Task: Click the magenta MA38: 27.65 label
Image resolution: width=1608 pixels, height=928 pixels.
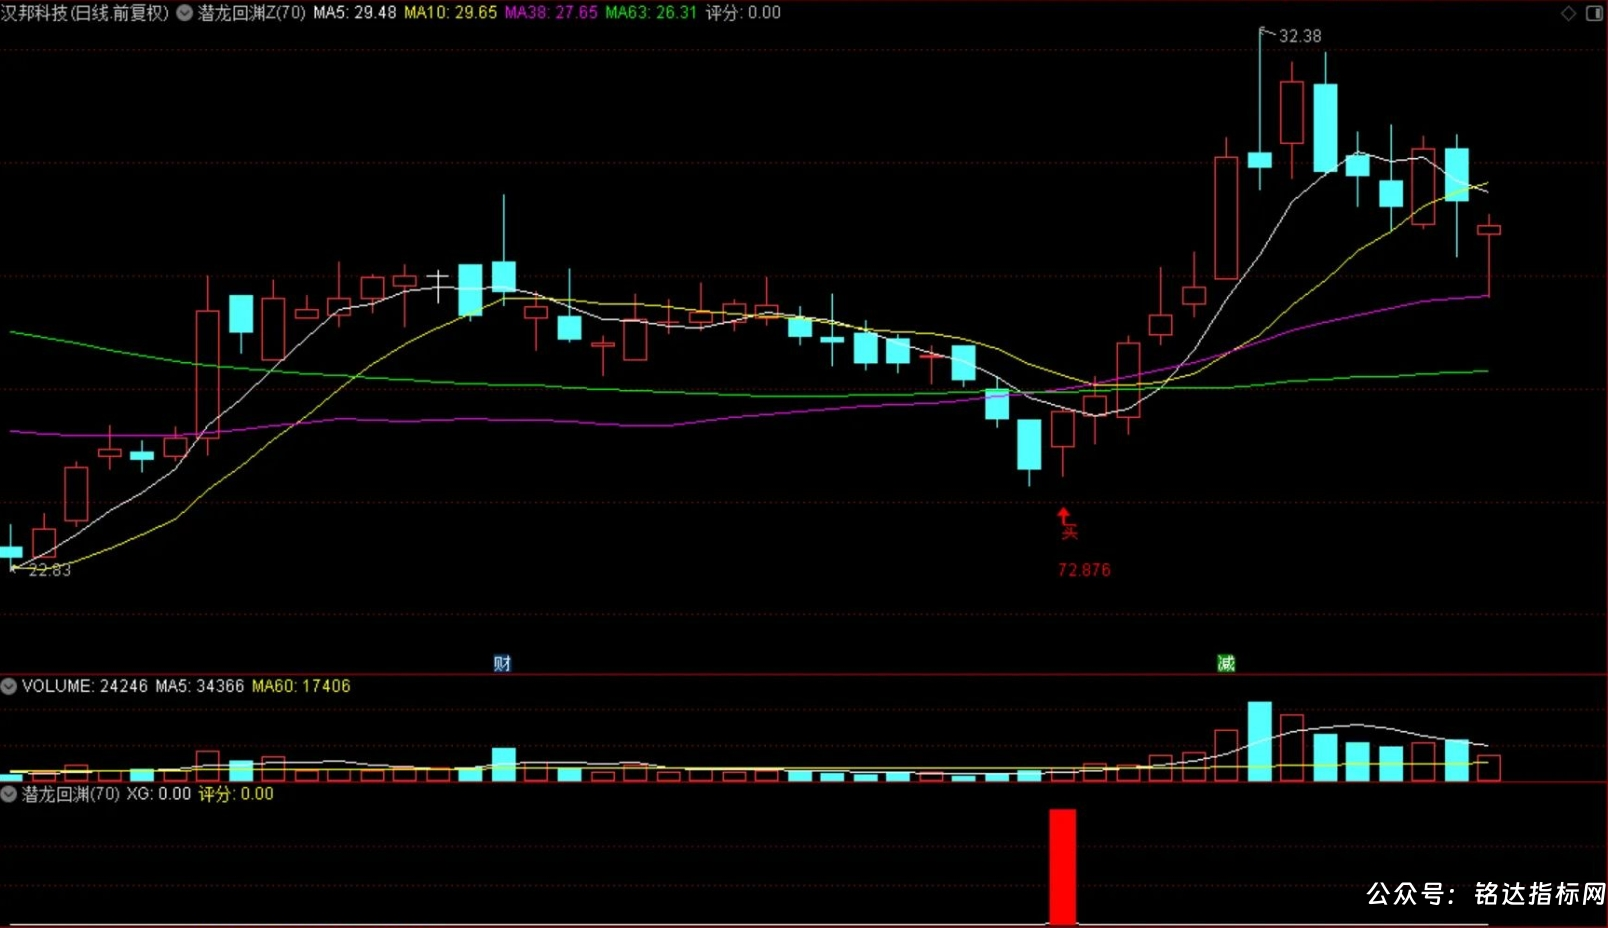Action: coord(551,13)
